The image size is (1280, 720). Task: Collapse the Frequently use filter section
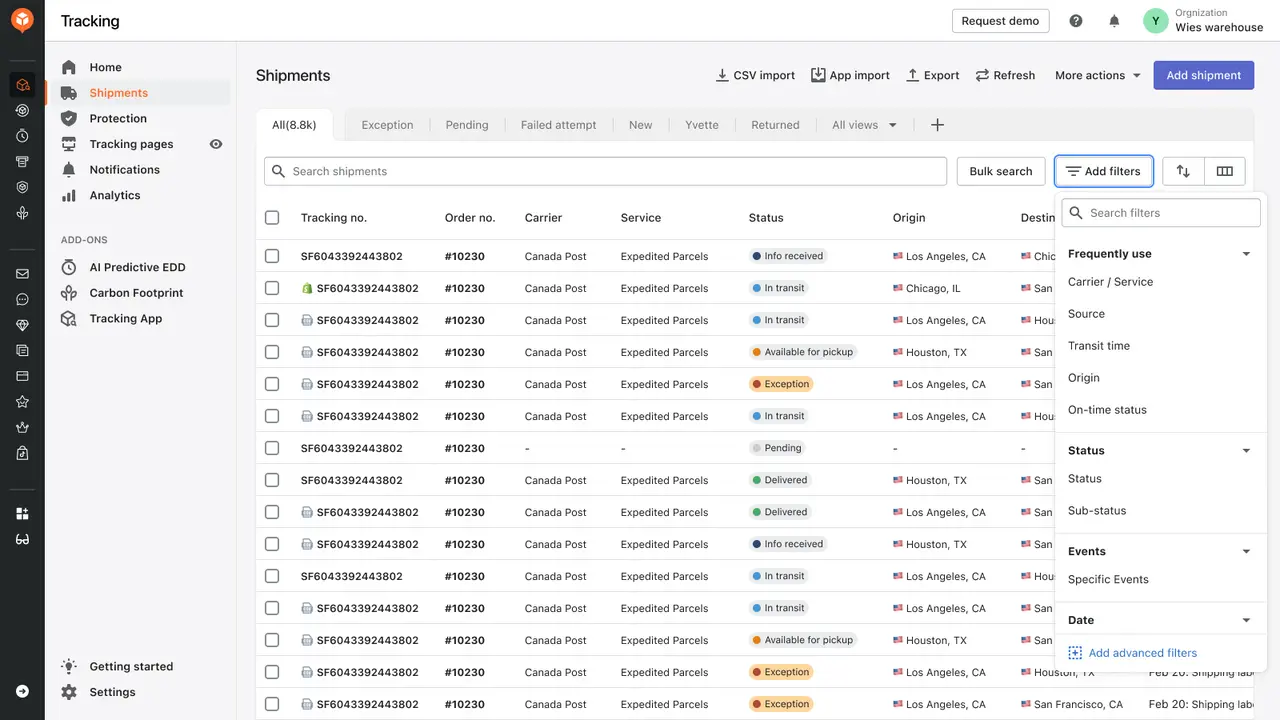1246,254
